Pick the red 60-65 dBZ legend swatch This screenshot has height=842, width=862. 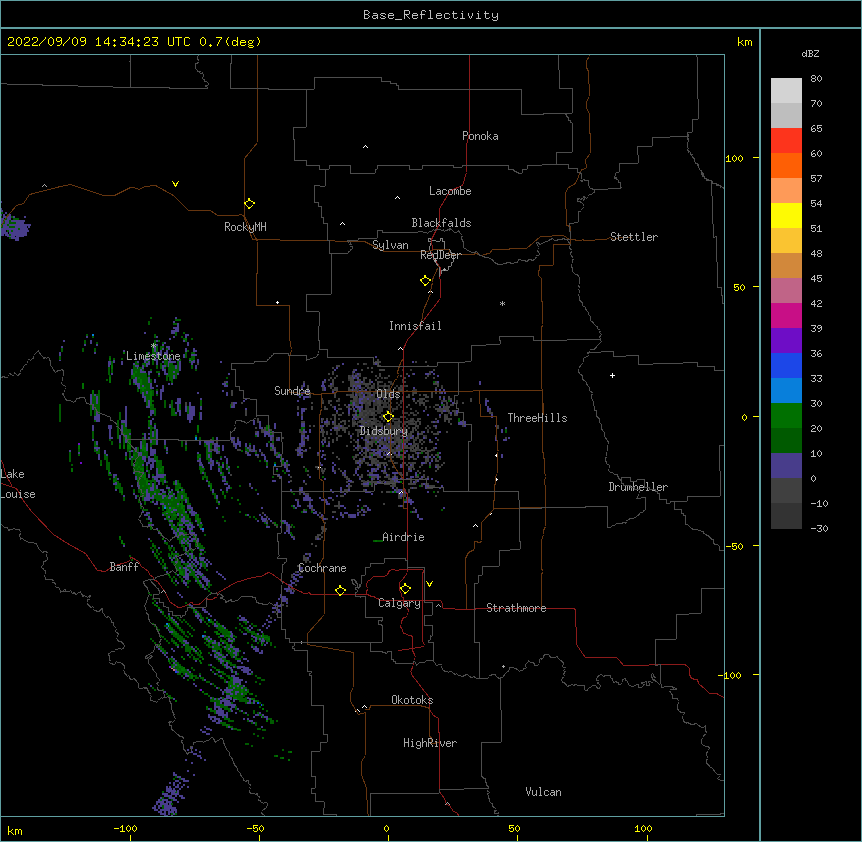pos(786,141)
